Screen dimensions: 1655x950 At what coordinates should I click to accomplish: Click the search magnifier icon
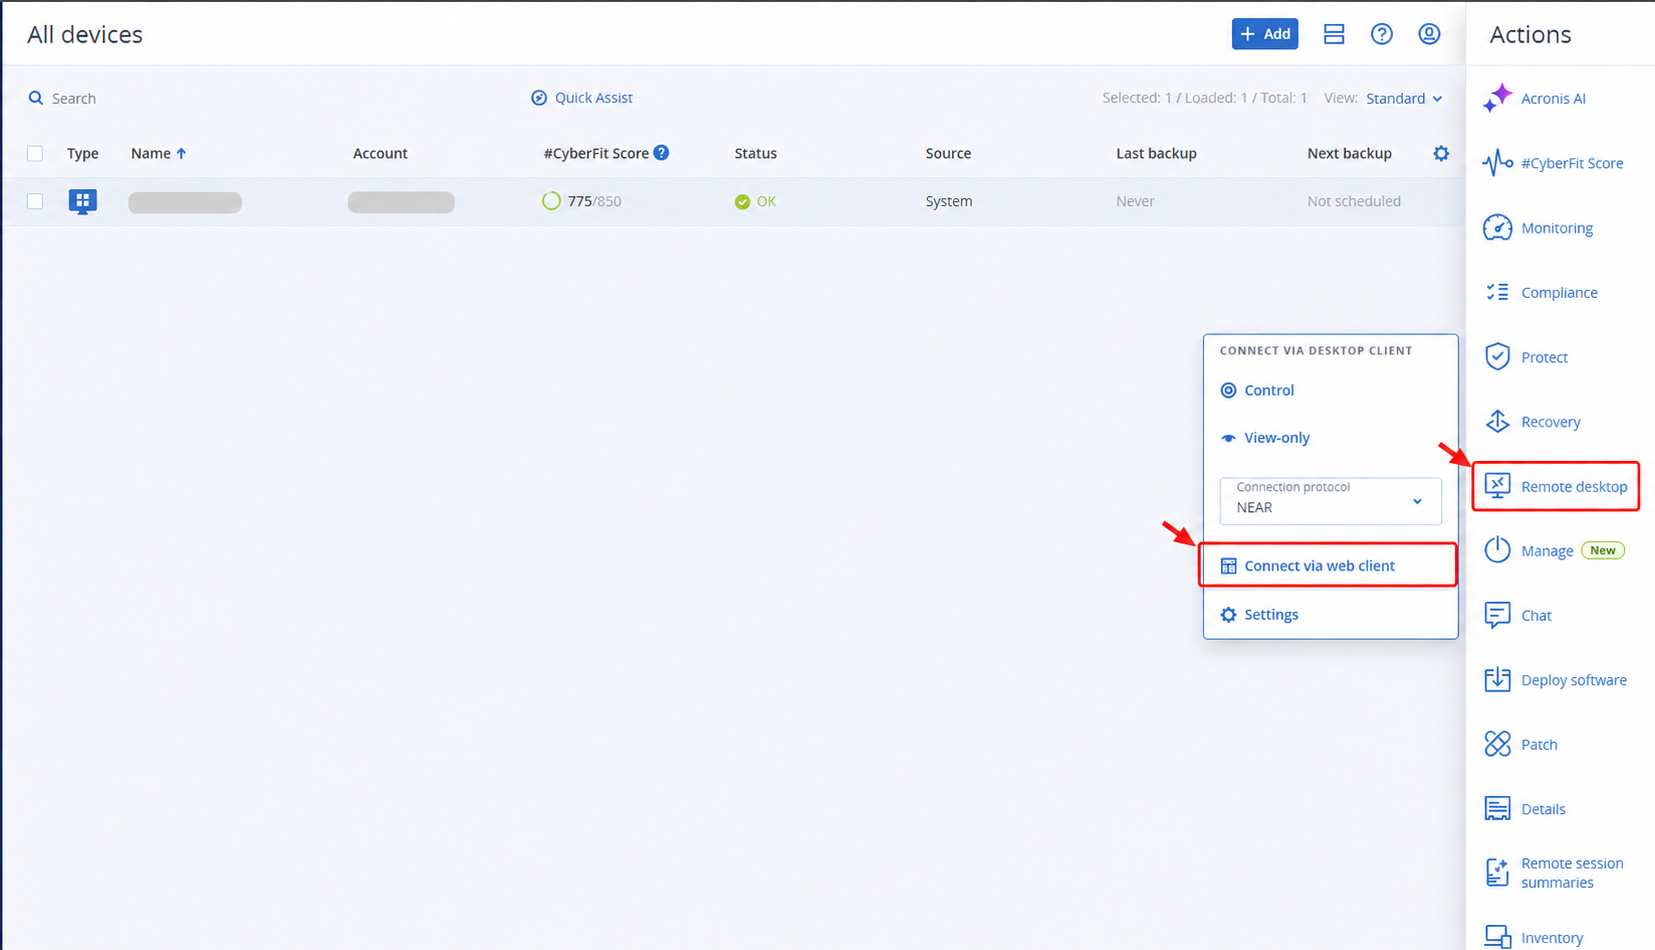tap(36, 98)
